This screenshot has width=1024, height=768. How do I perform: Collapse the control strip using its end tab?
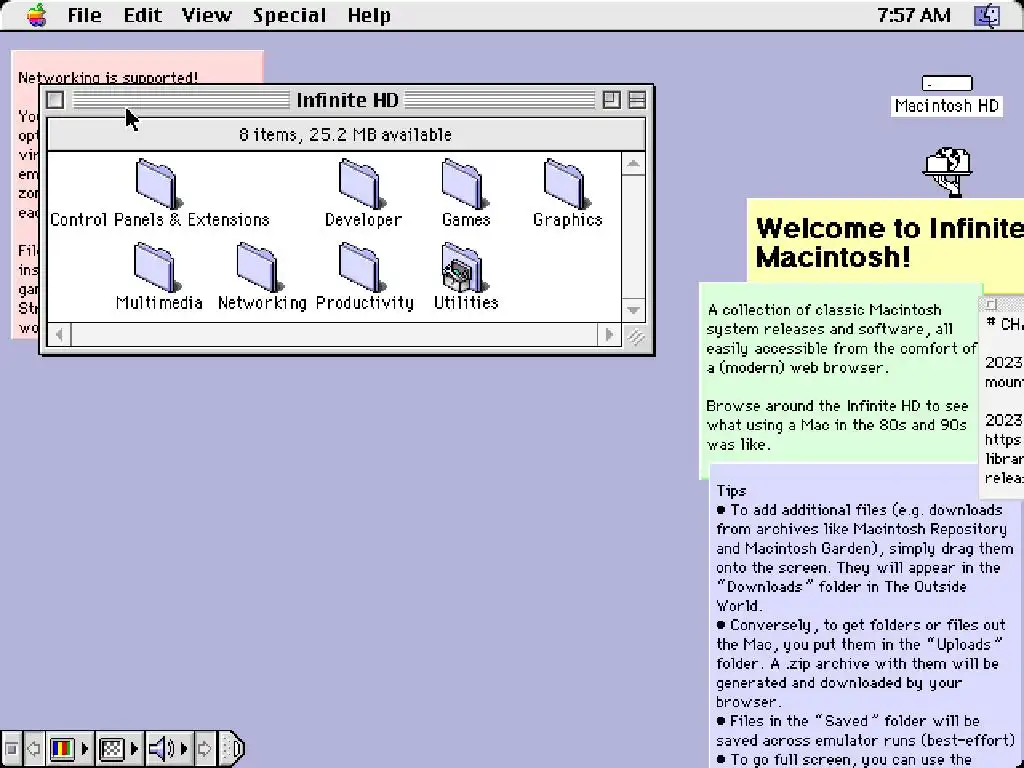click(231, 748)
